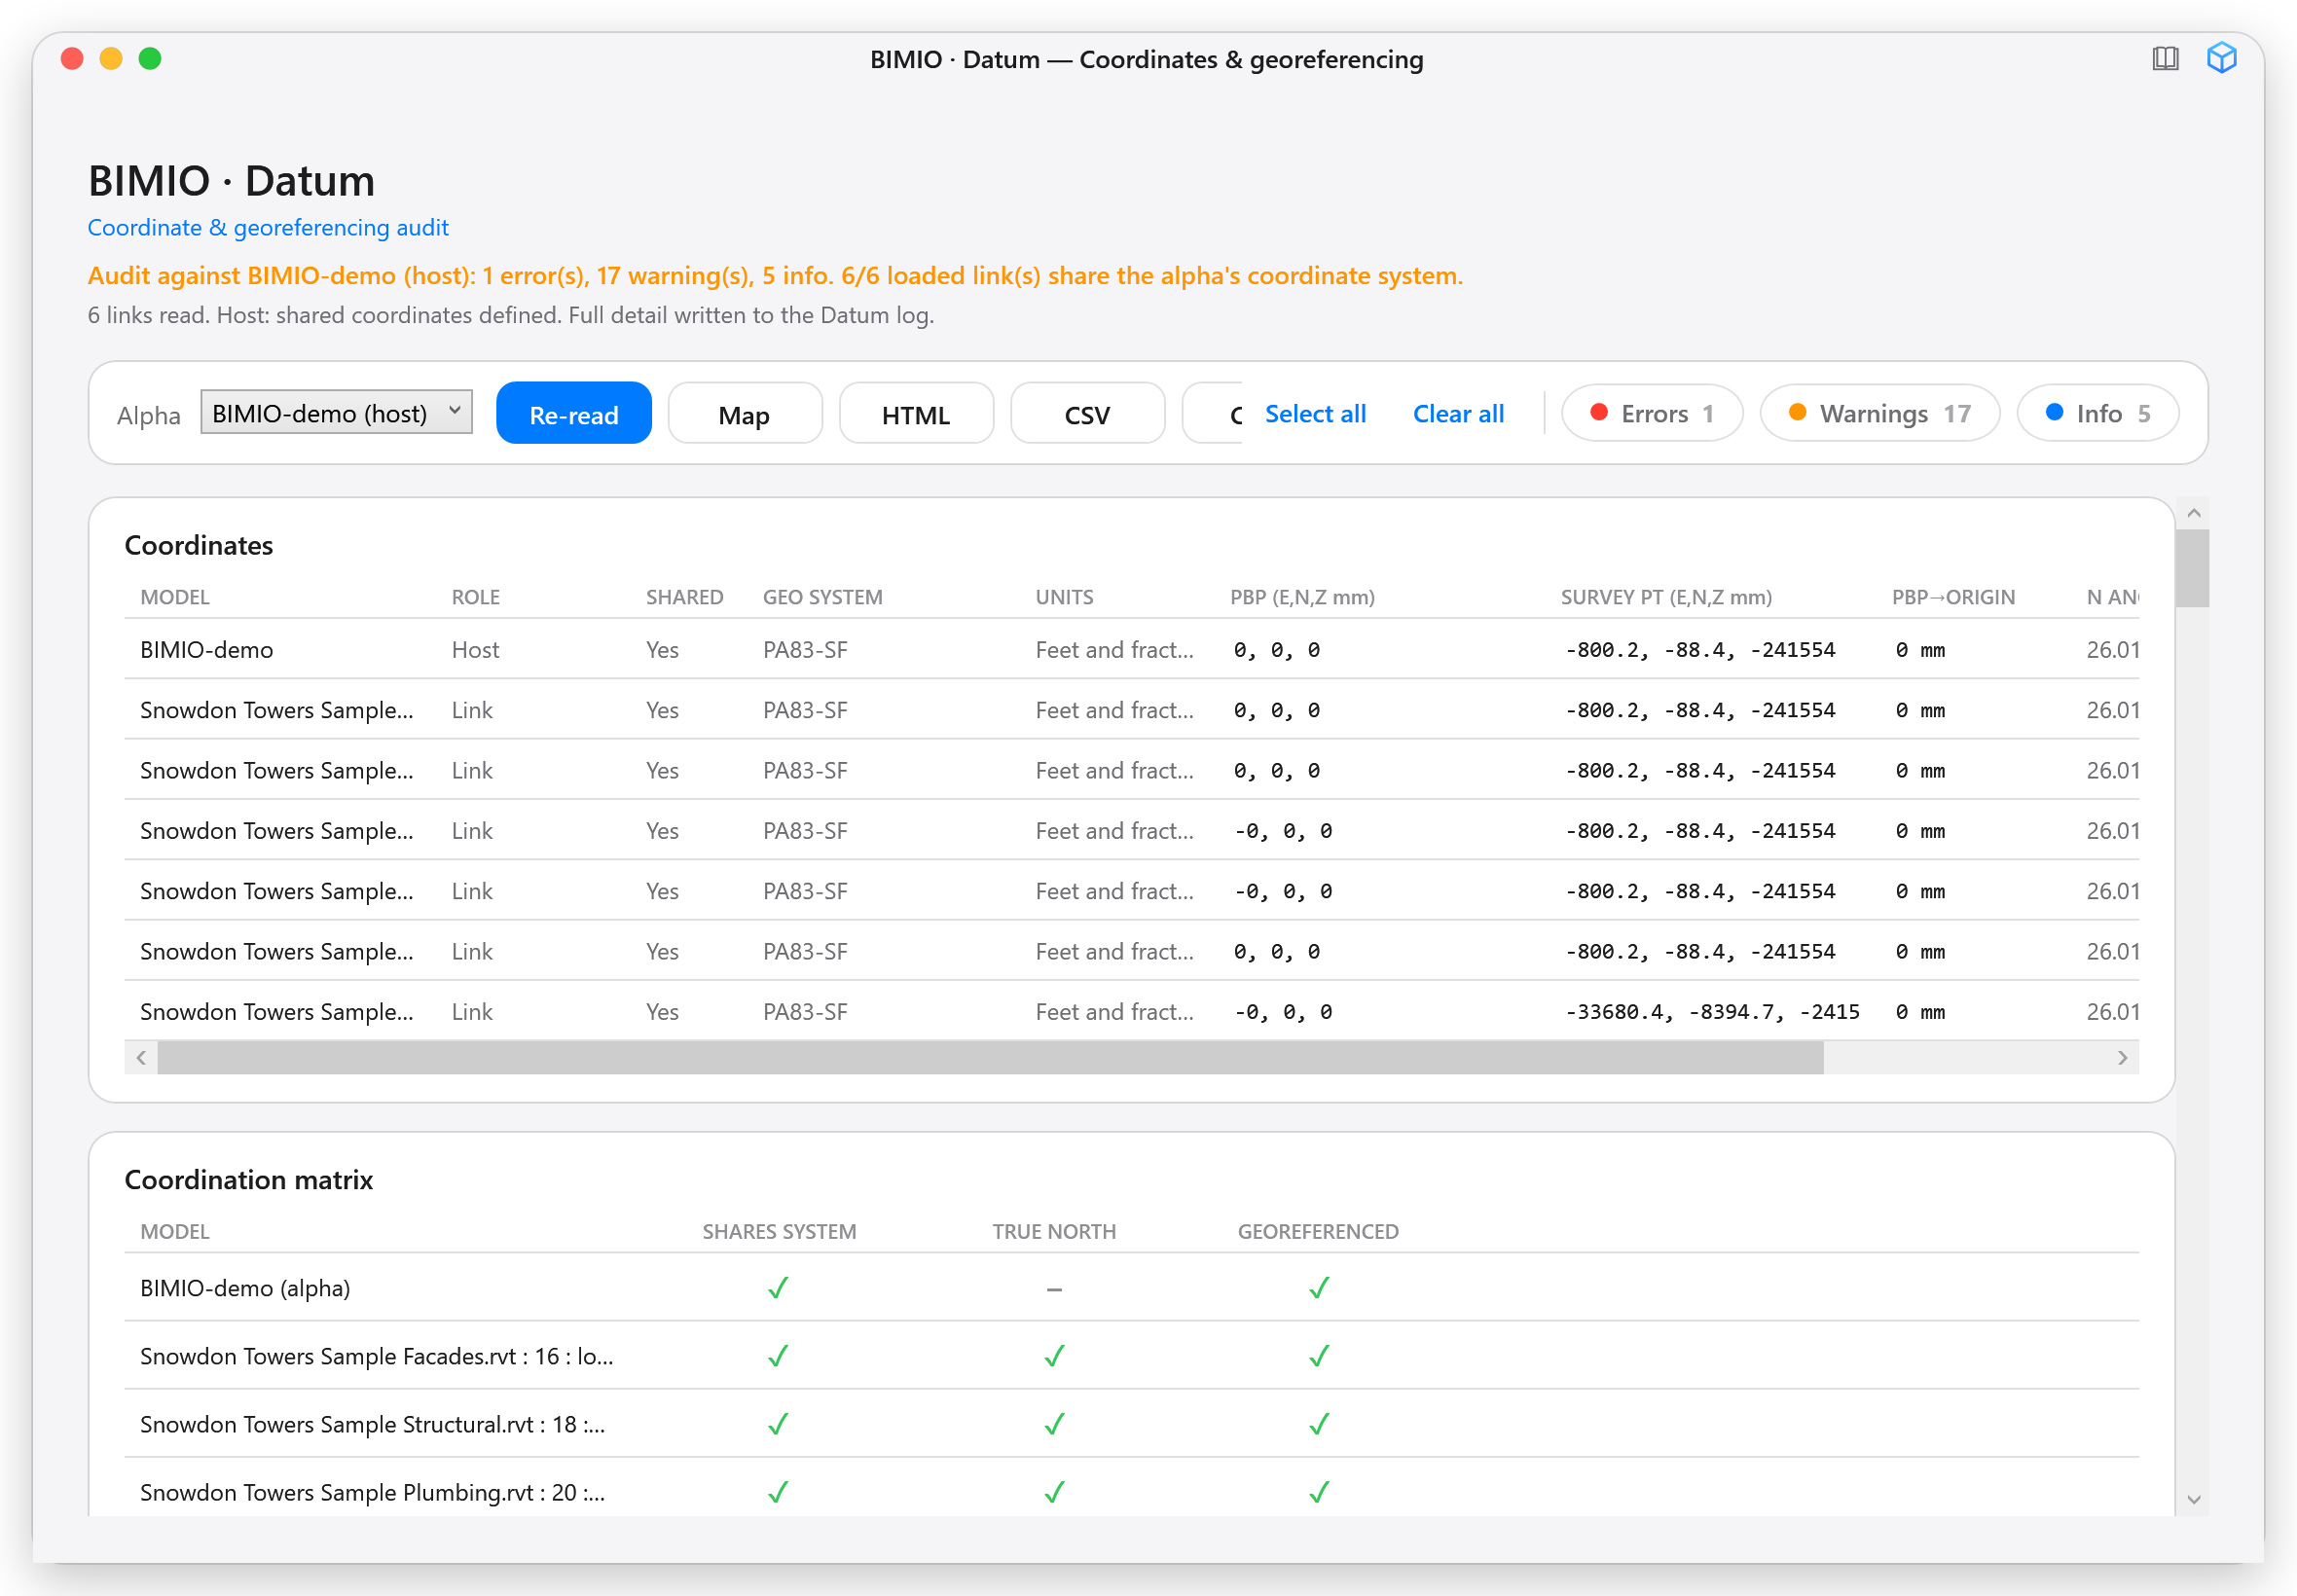This screenshot has width=2297, height=1596.
Task: Select Snowdon Towers Sample Facades.rvt row
Action: pyautogui.click(x=1131, y=1355)
